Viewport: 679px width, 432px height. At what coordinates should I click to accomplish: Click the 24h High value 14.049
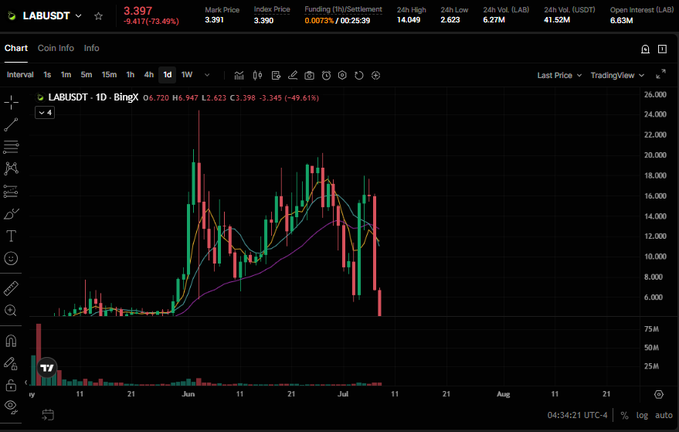[x=408, y=20]
